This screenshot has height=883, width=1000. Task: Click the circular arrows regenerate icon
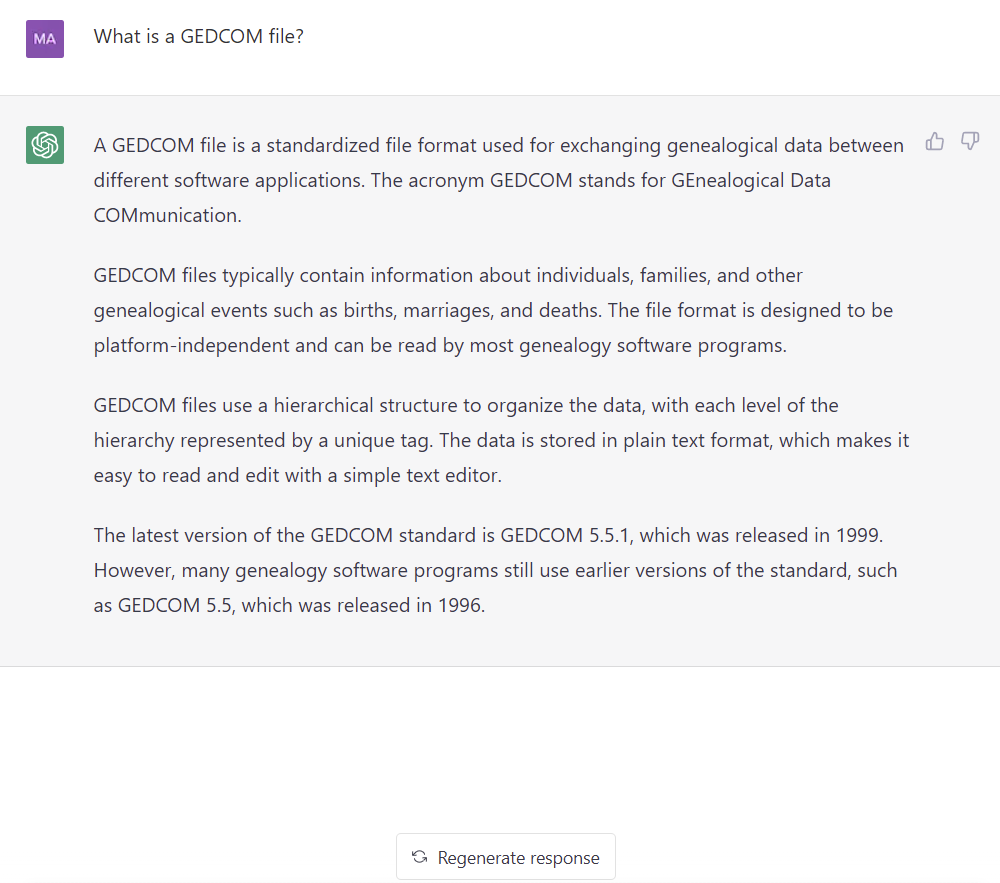420,857
